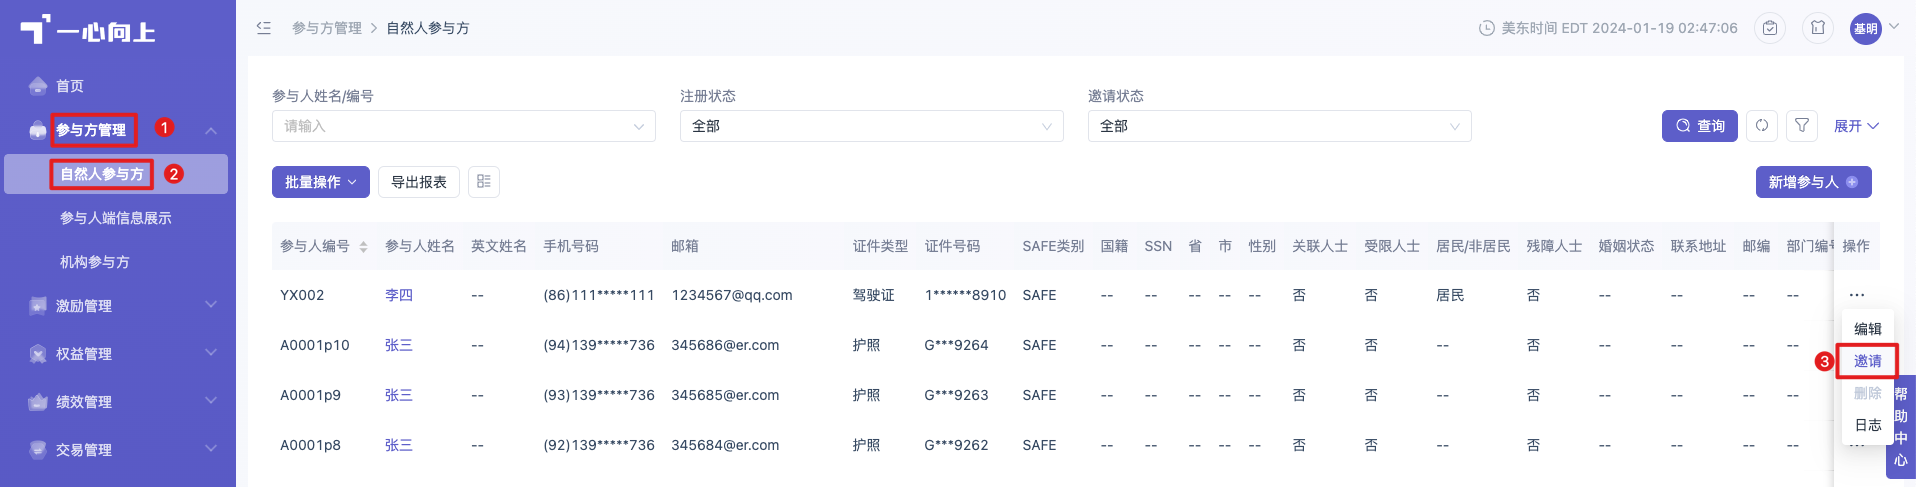
Task: Choose 邀请 from the row action menu
Action: click(x=1868, y=361)
